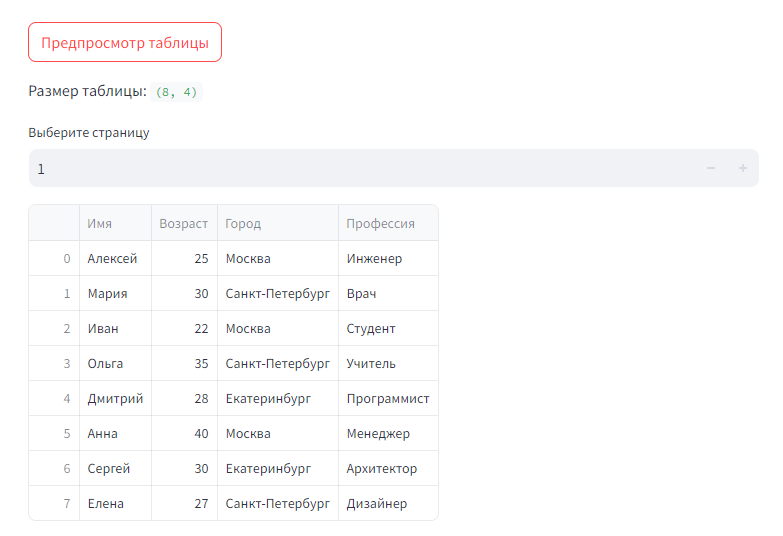
Task: Click the age cell 22
Action: 184,328
